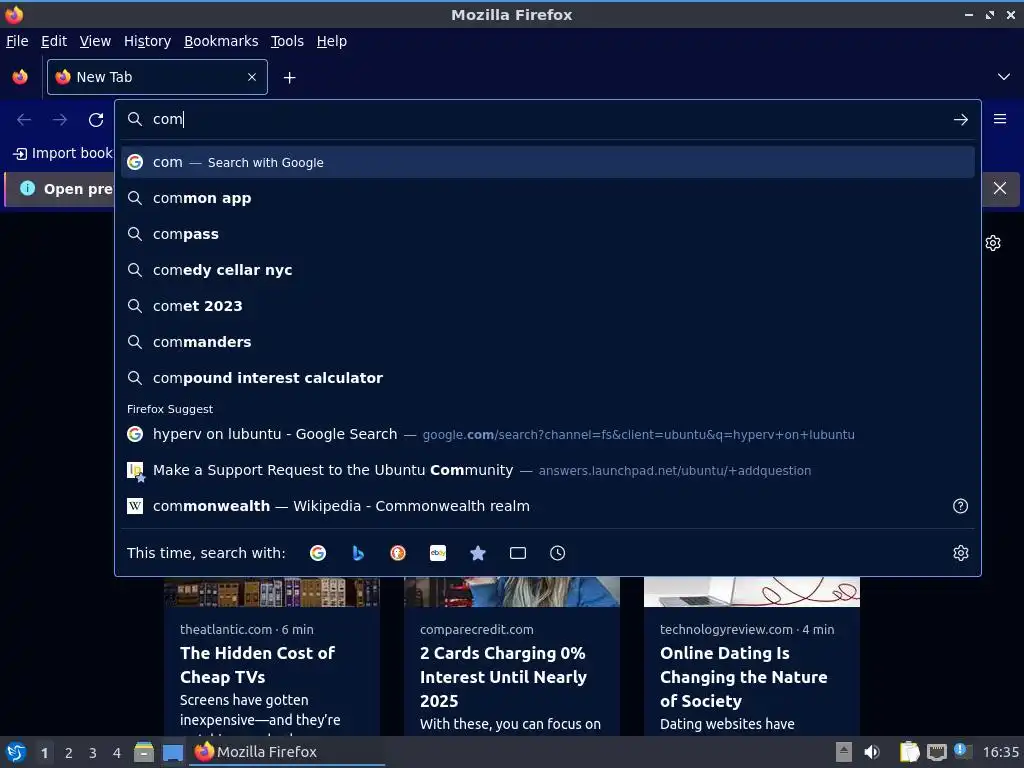Viewport: 1024px width, 768px height.
Task: Click Mozilla Firefox taskbar window button
Action: (287, 752)
